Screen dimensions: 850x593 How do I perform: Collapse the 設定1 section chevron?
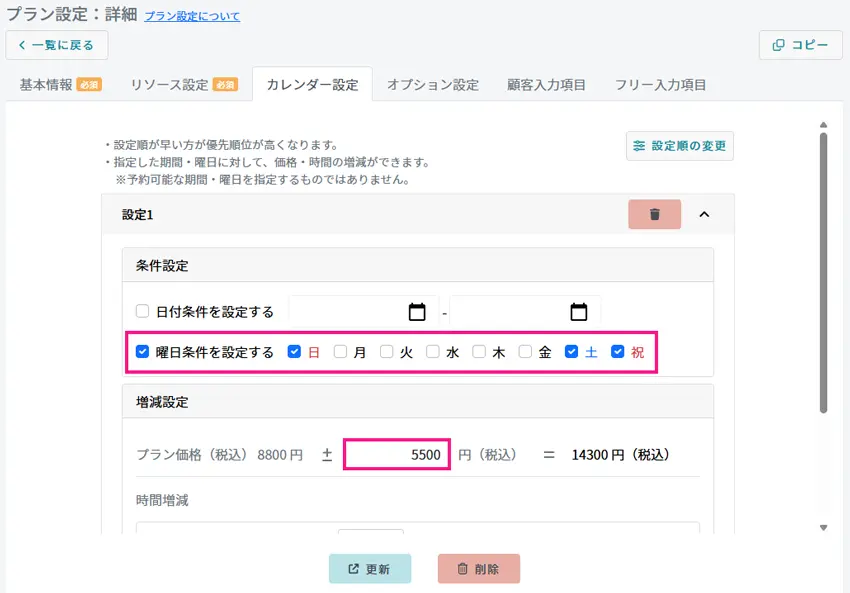coord(704,214)
